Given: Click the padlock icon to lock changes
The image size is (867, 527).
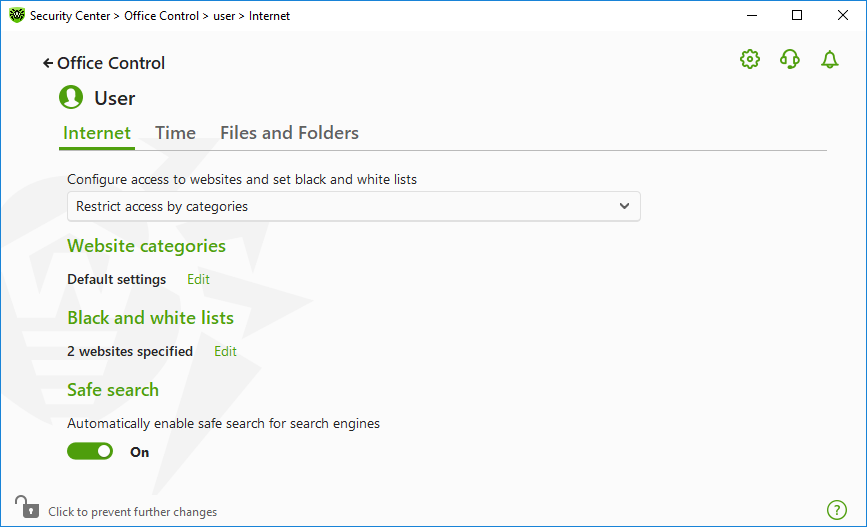Looking at the screenshot, I should point(27,507).
